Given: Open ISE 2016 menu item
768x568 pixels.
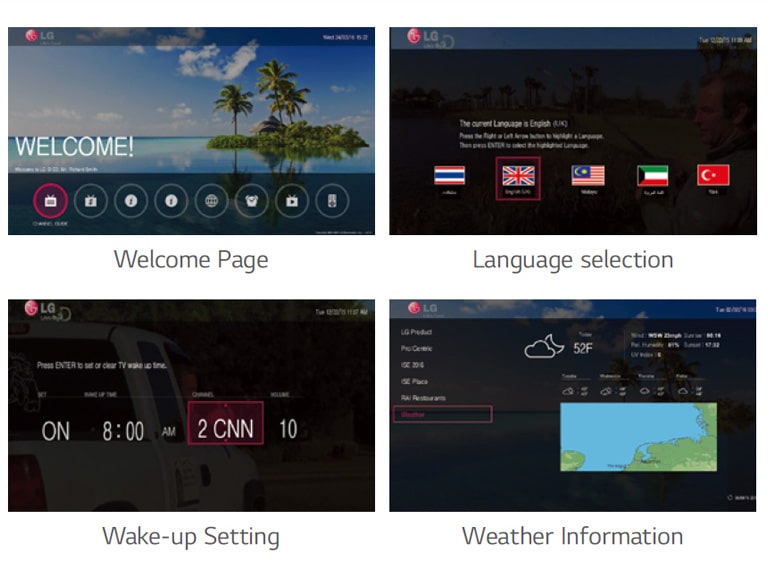Looking at the screenshot, I should click(x=412, y=365).
